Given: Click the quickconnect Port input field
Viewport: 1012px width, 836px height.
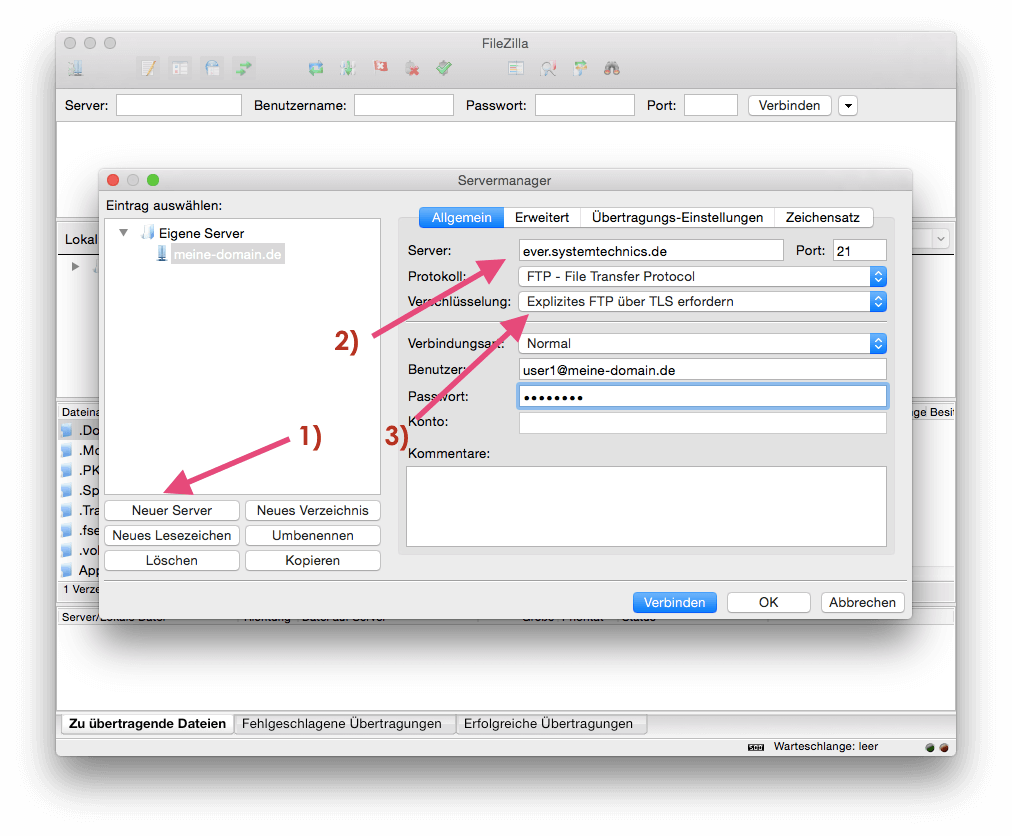Looking at the screenshot, I should 711,105.
